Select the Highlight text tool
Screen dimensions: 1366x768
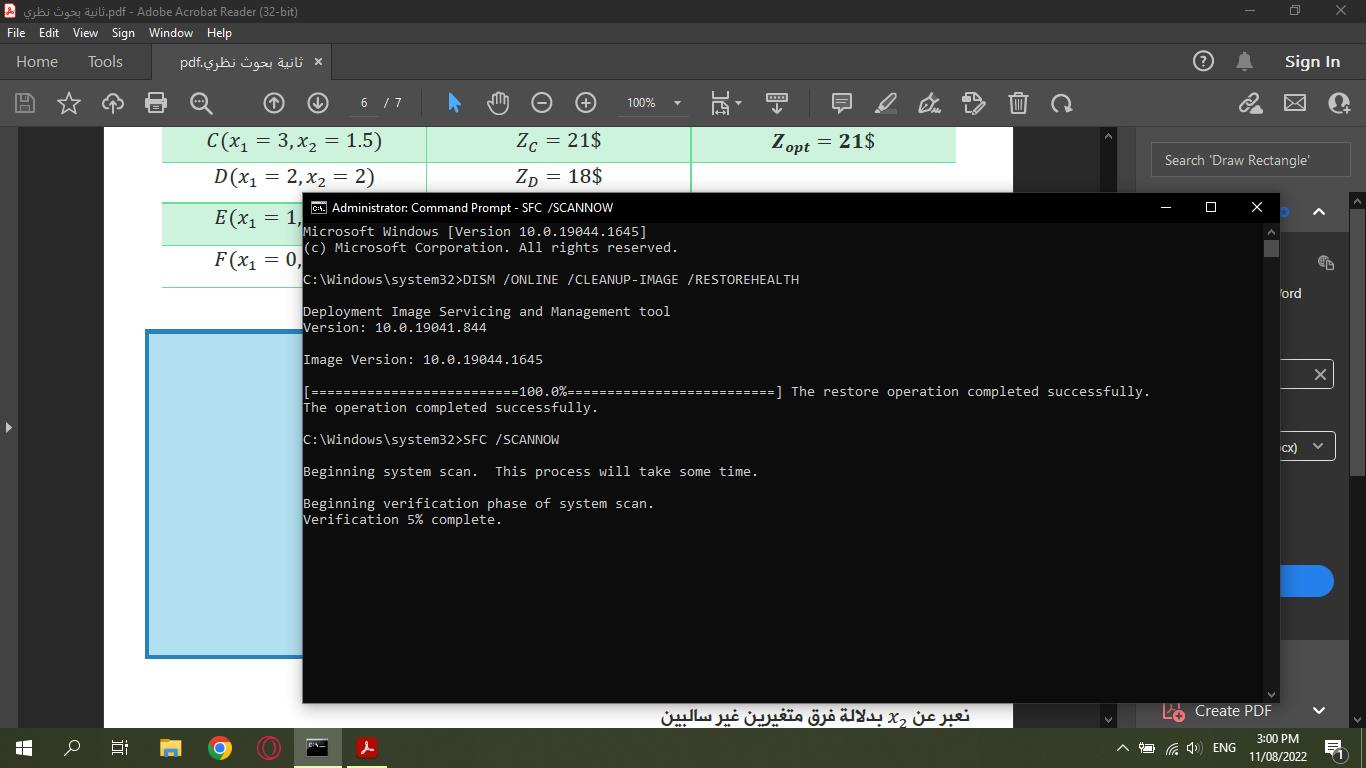coord(885,103)
